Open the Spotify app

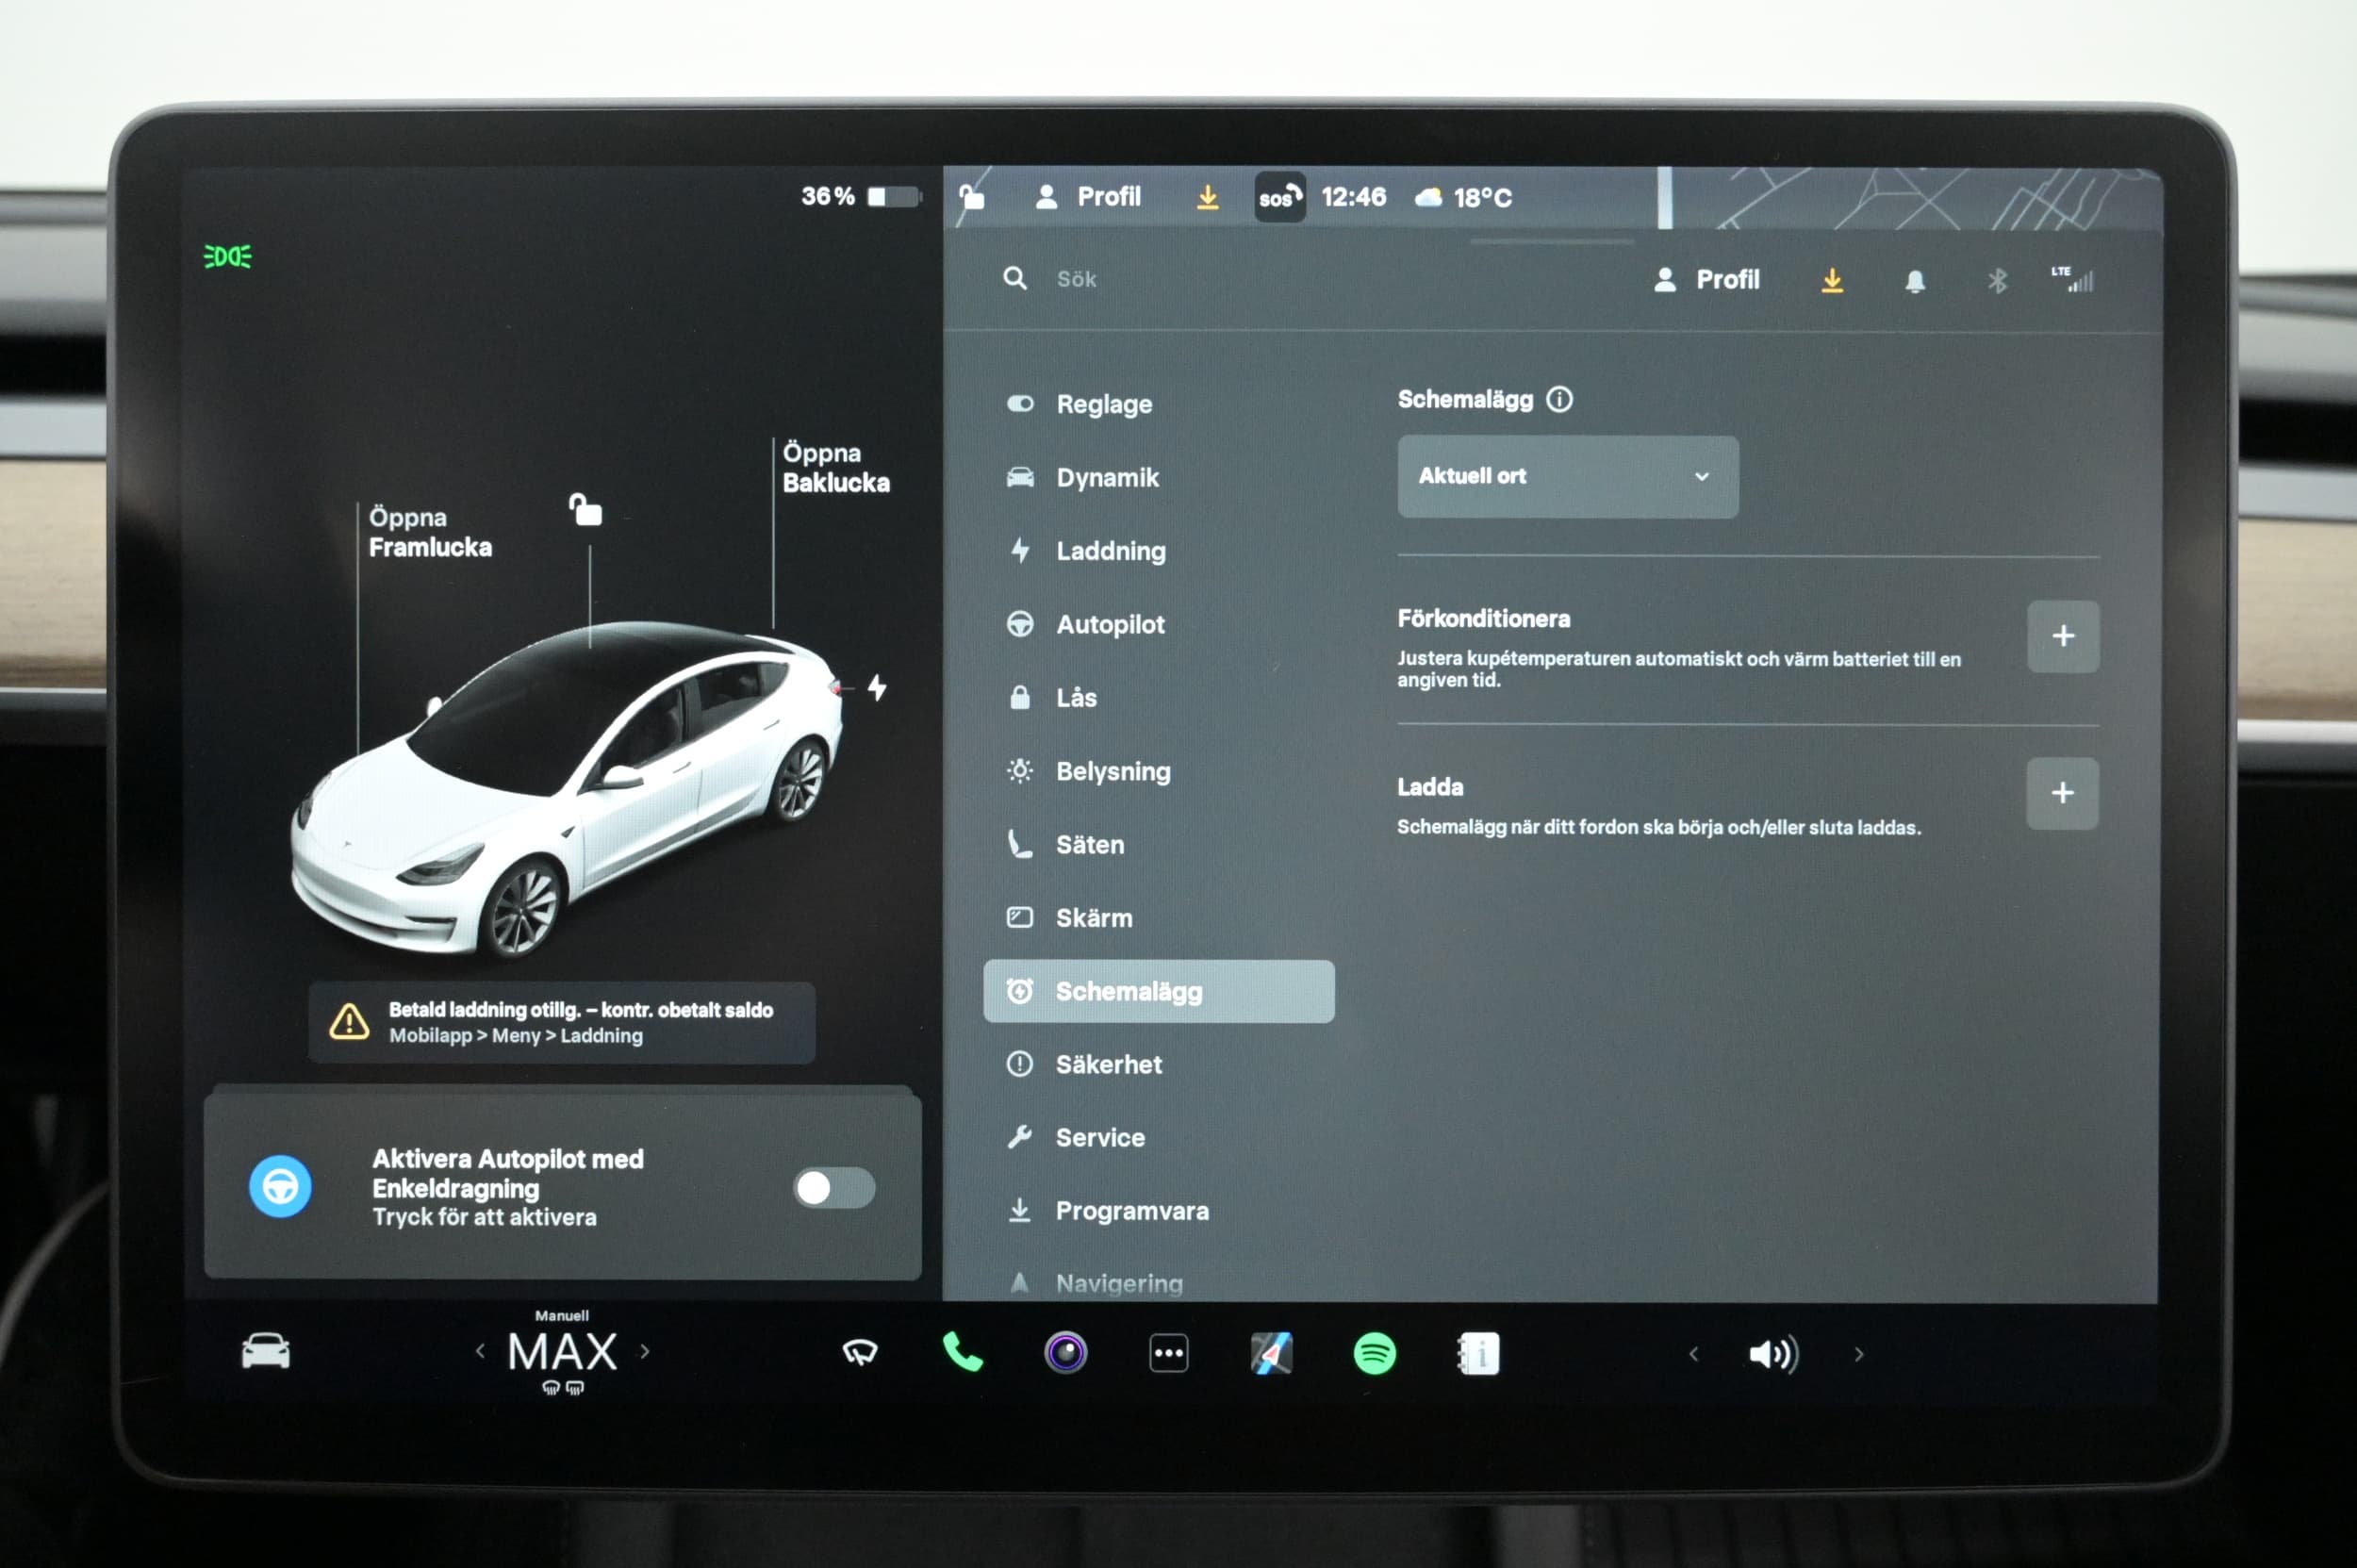pos(1374,1353)
